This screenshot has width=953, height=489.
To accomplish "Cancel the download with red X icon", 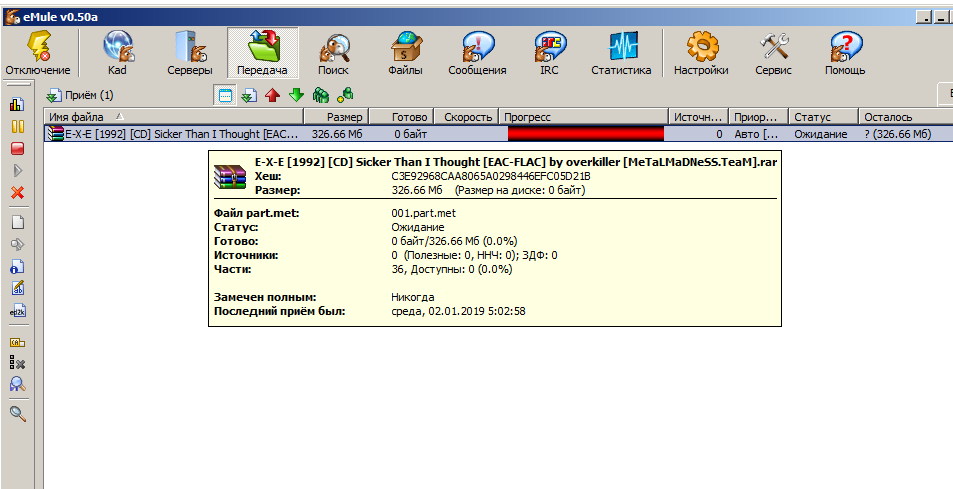I will (x=17, y=193).
